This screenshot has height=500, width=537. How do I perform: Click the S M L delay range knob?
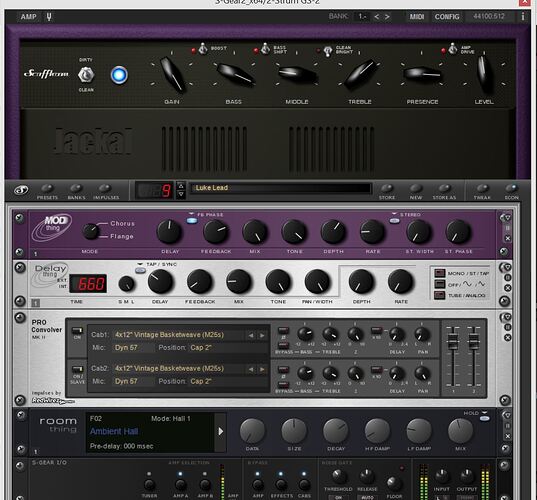(x=126, y=284)
